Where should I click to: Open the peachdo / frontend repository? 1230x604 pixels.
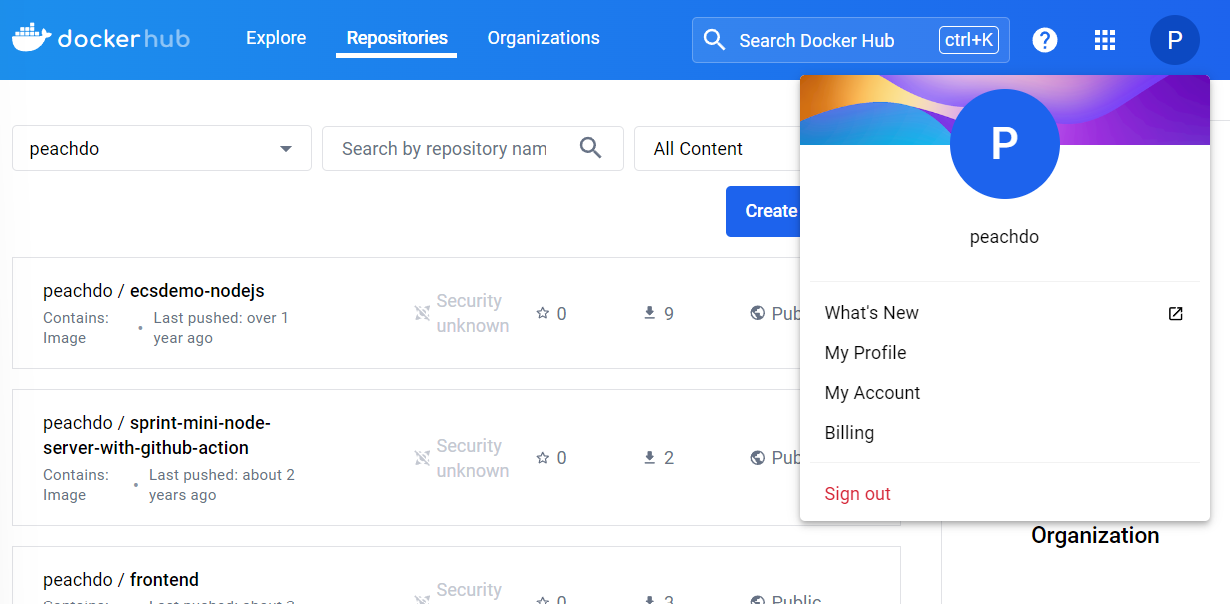(x=121, y=579)
